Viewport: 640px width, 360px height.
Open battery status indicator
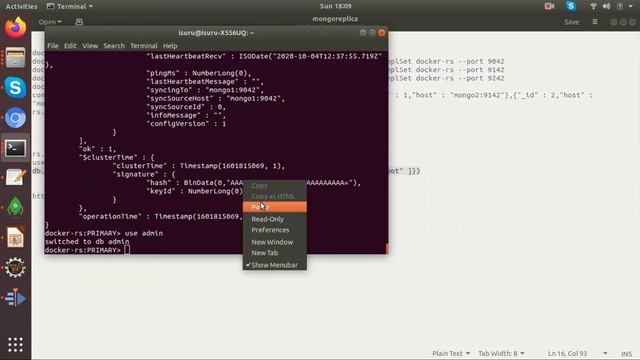(620, 6)
